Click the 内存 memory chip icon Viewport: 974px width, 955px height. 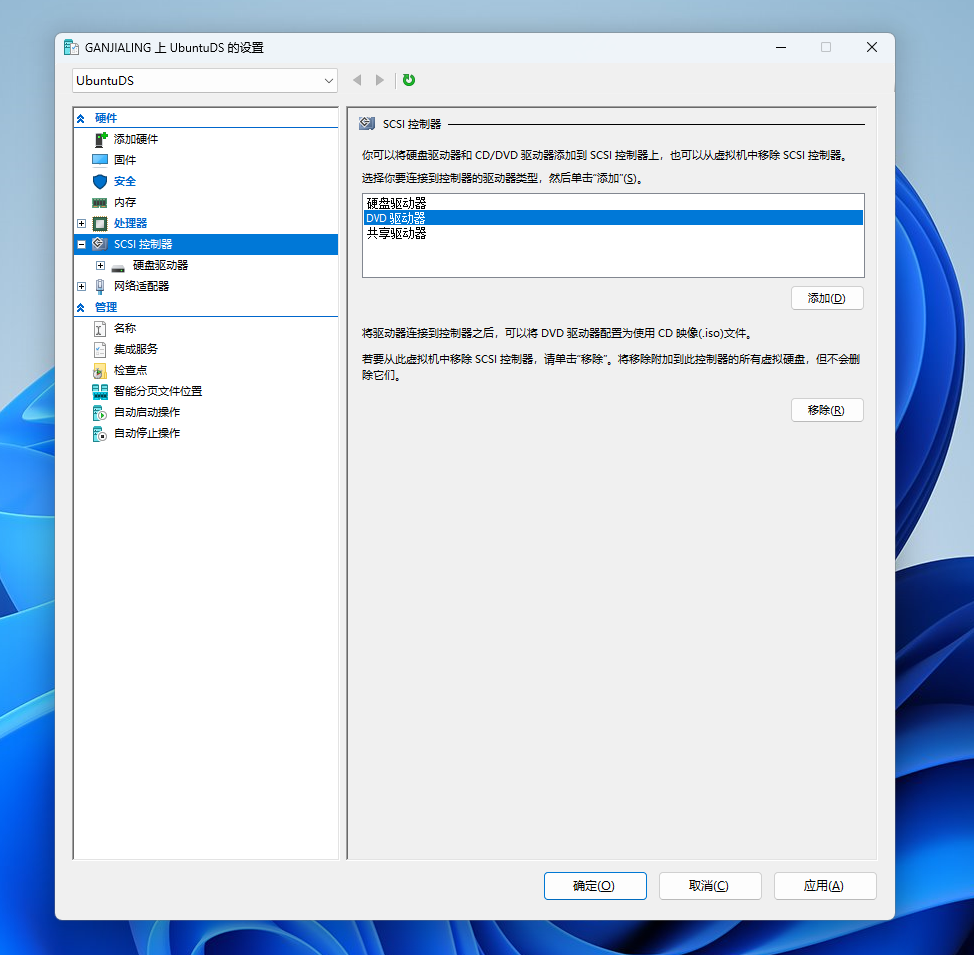(100, 203)
